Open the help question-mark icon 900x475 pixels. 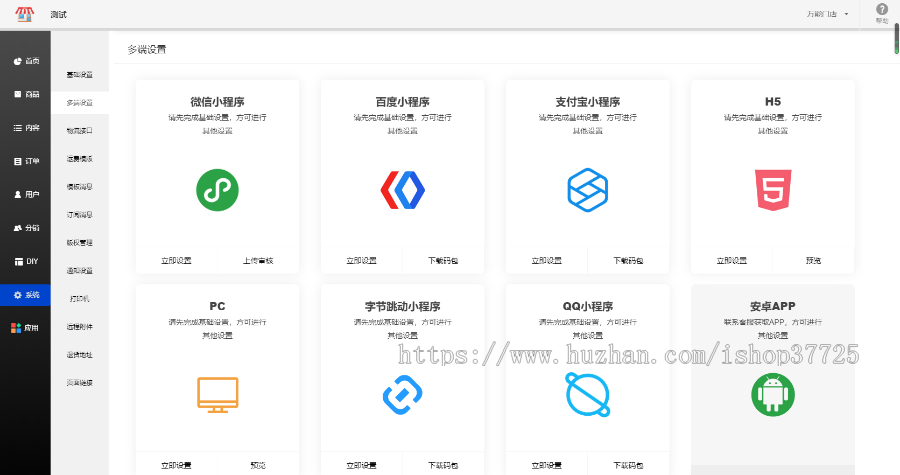(882, 10)
